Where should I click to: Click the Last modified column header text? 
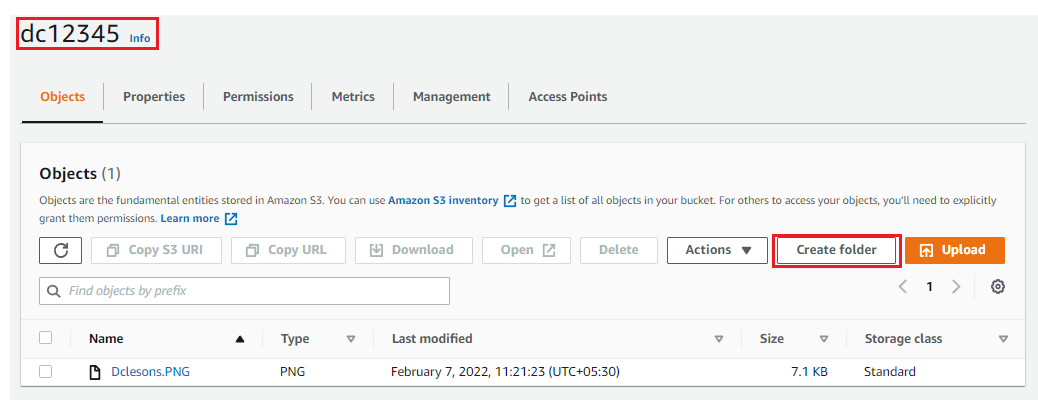click(432, 338)
